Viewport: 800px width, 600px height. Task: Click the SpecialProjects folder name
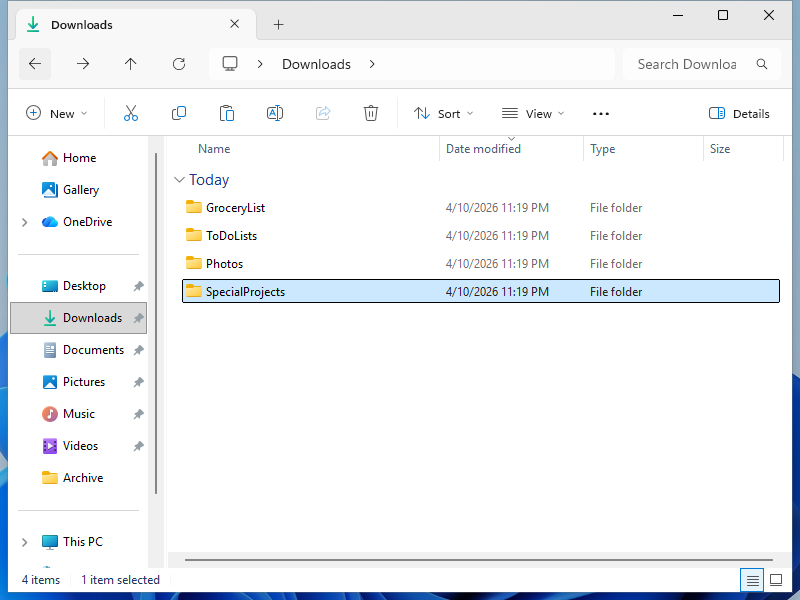(x=245, y=292)
